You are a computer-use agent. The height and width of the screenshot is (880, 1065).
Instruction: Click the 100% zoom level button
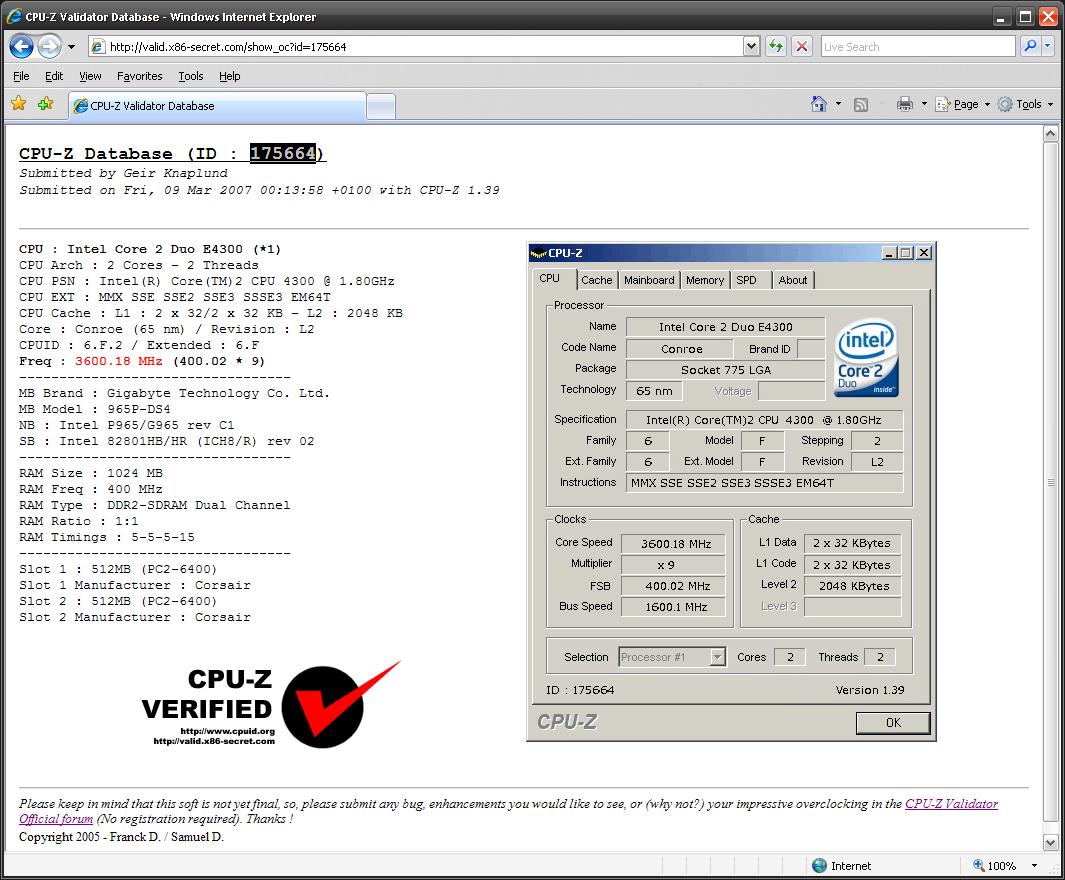pyautogui.click(x=995, y=866)
